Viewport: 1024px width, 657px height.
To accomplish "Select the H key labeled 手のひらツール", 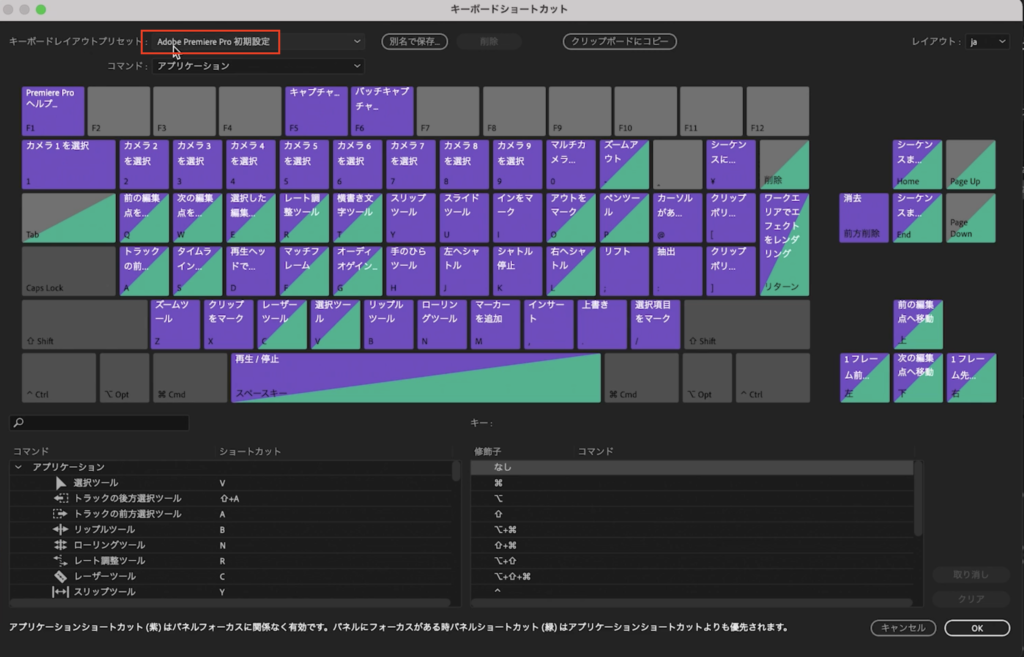I will (411, 270).
